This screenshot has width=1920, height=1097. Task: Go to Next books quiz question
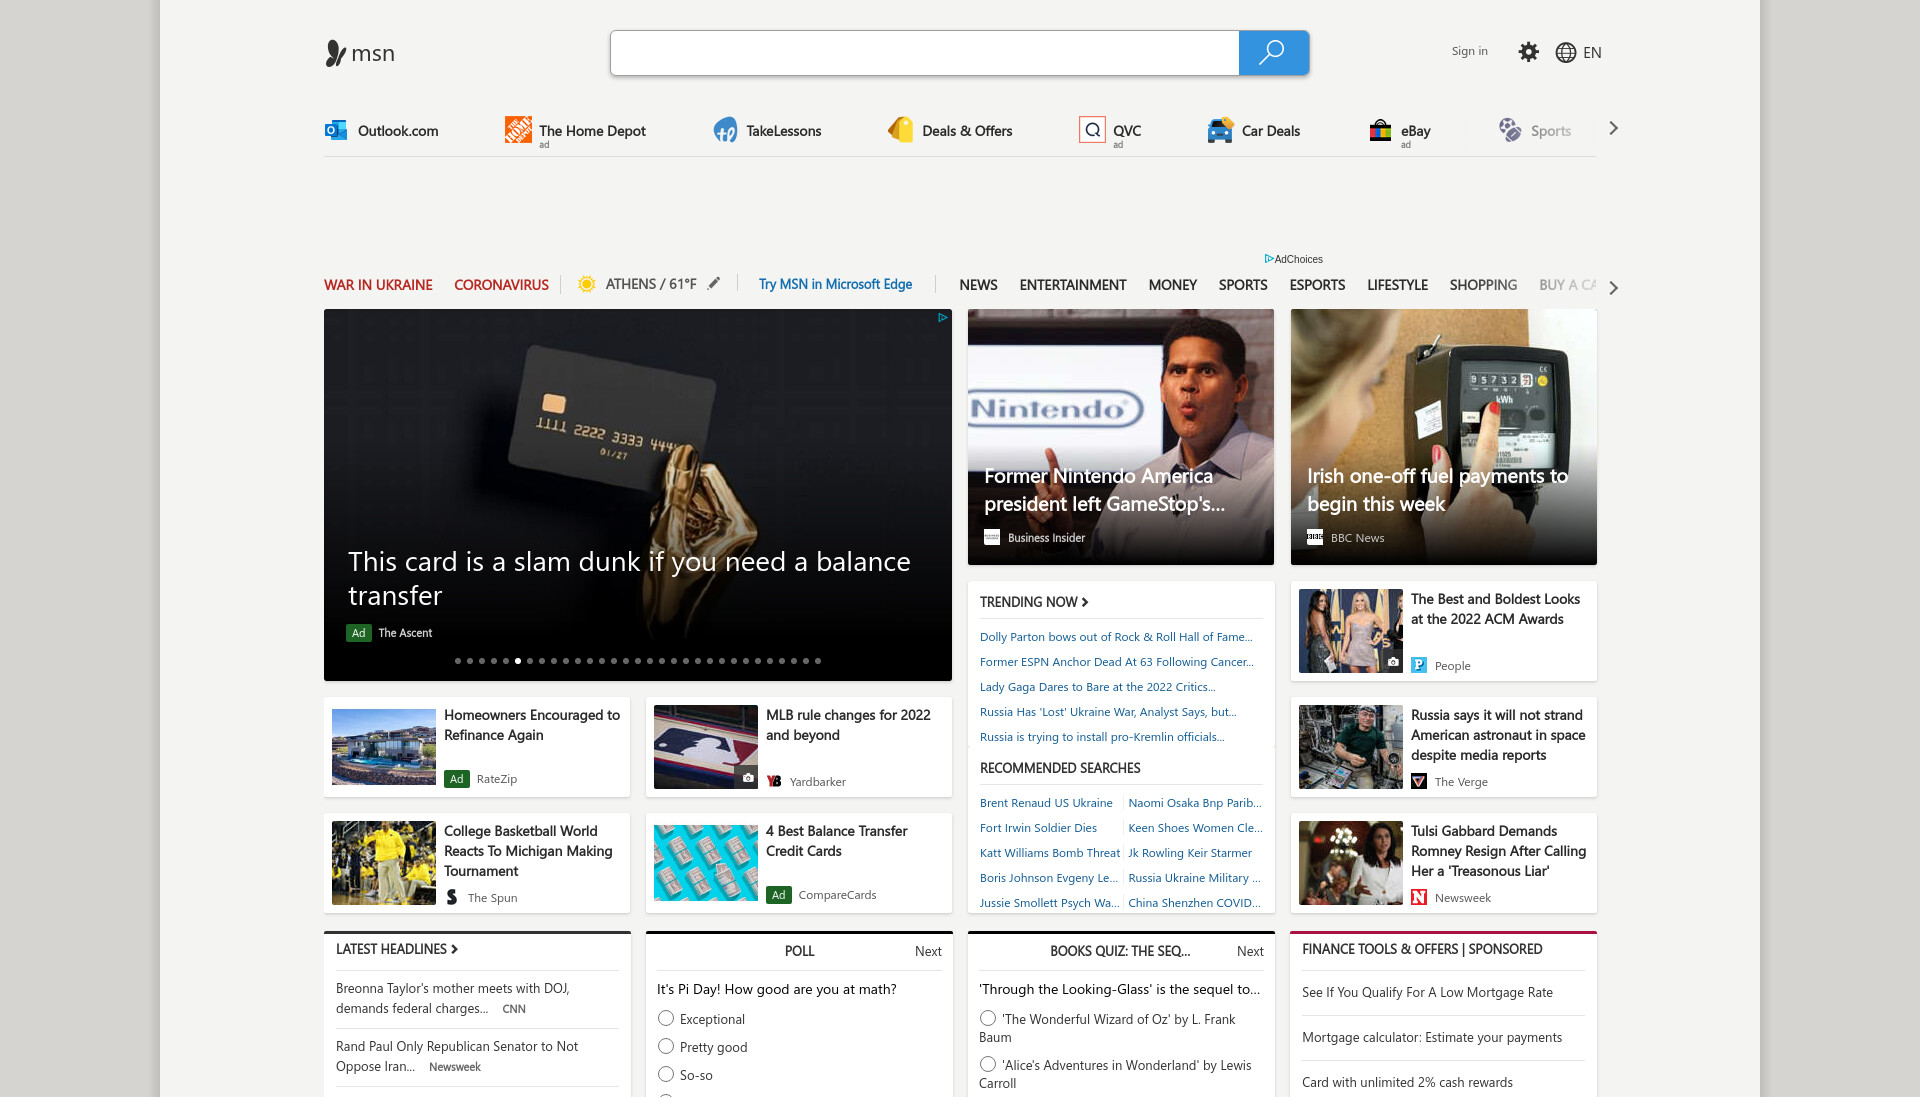point(1250,951)
